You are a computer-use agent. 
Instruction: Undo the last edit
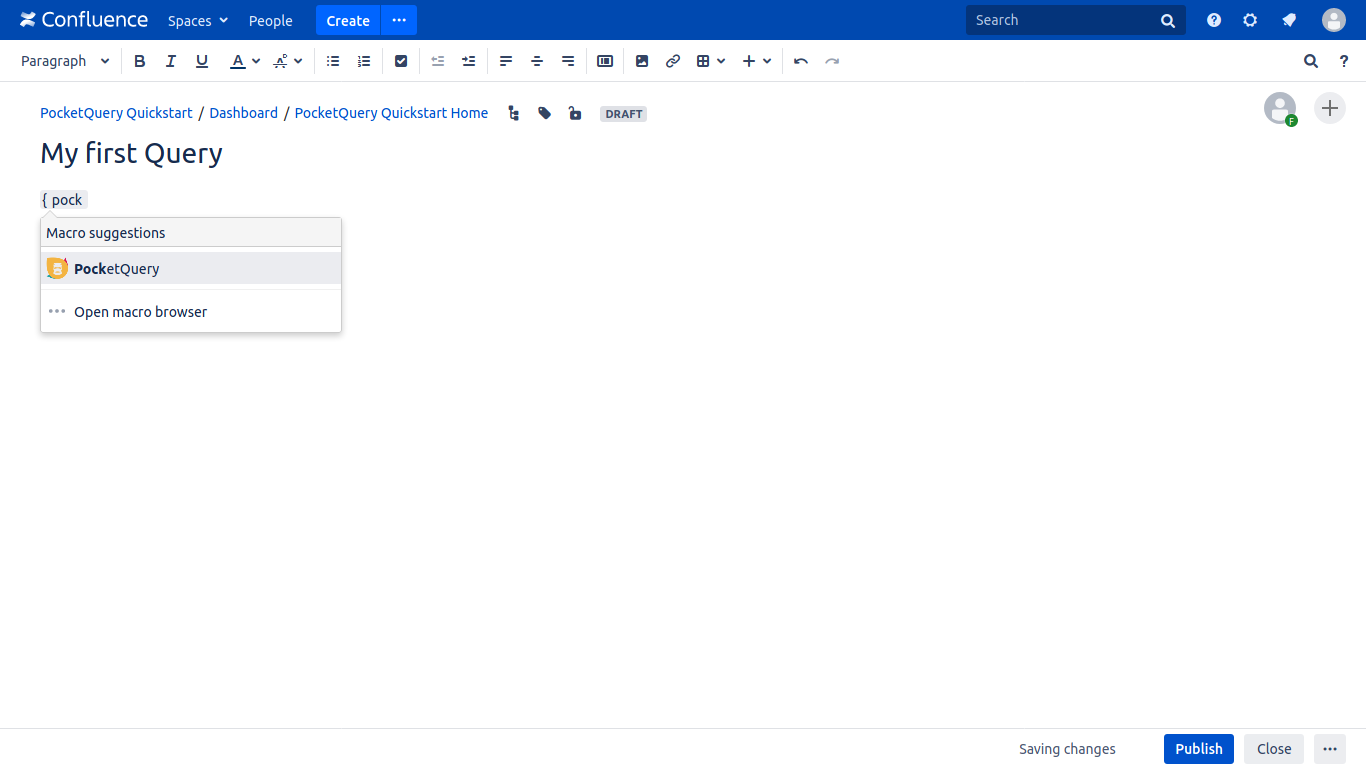point(801,61)
